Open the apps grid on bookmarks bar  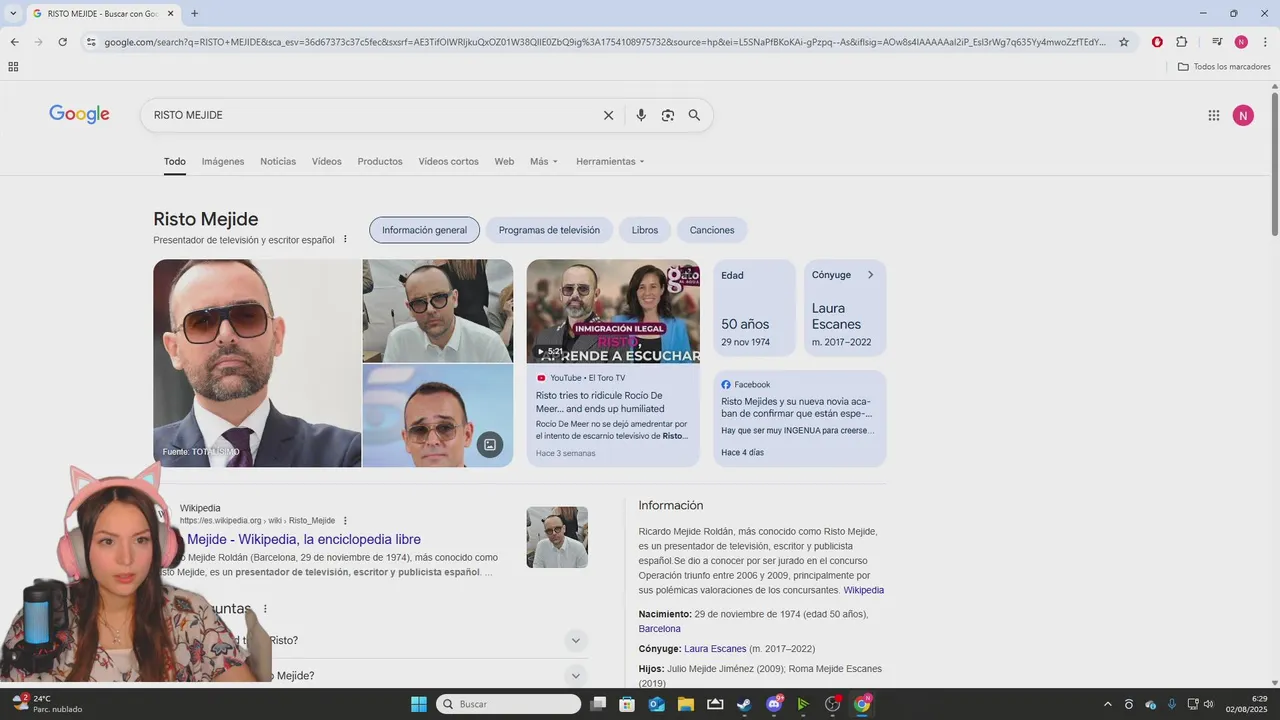click(x=13, y=67)
